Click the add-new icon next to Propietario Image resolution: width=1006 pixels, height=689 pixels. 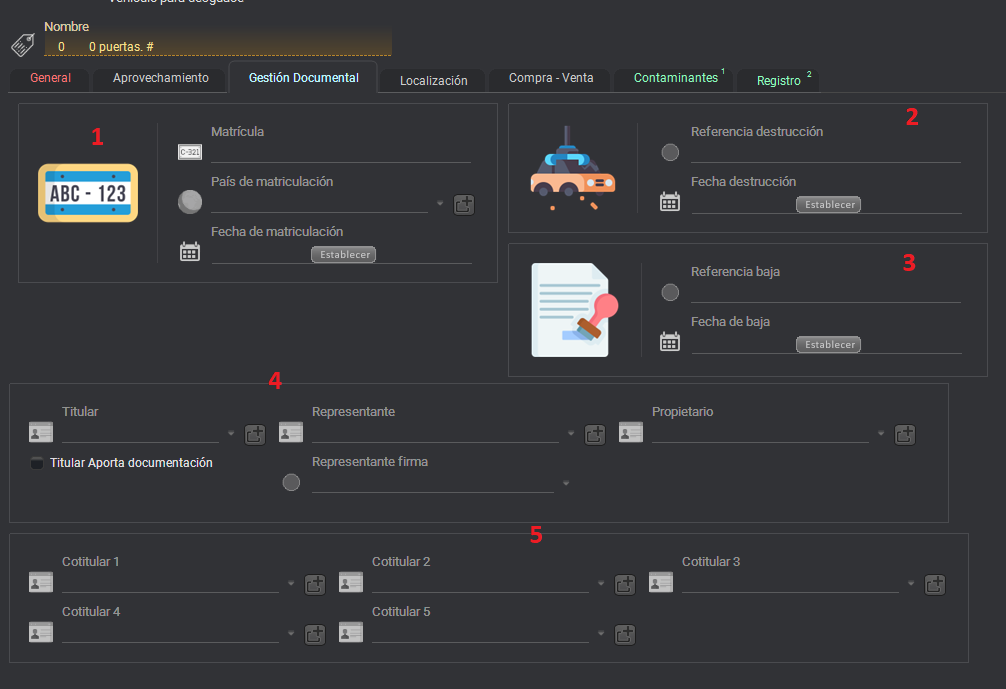(x=905, y=434)
